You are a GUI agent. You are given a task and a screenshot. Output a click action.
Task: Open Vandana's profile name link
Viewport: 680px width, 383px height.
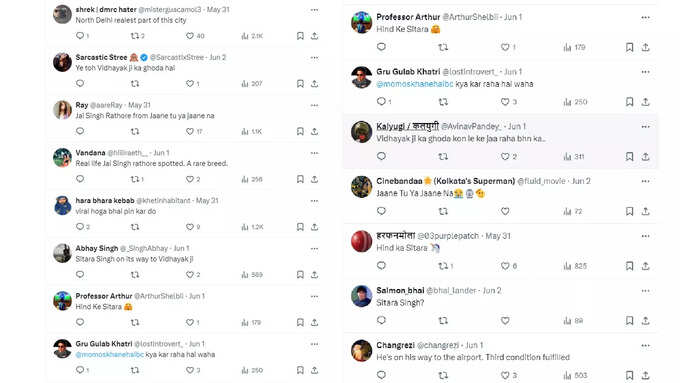coord(90,153)
